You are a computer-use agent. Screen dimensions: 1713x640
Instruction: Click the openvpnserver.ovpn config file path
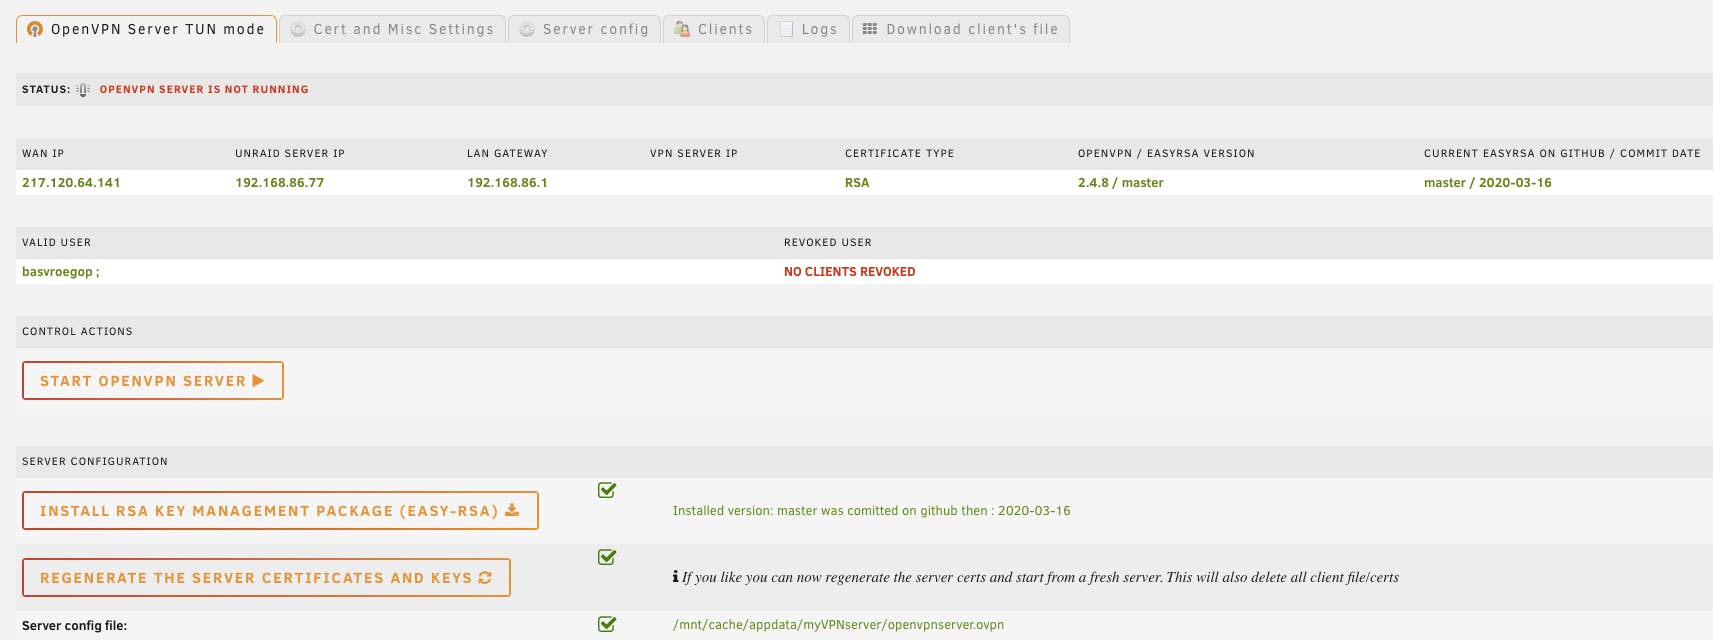[838, 624]
